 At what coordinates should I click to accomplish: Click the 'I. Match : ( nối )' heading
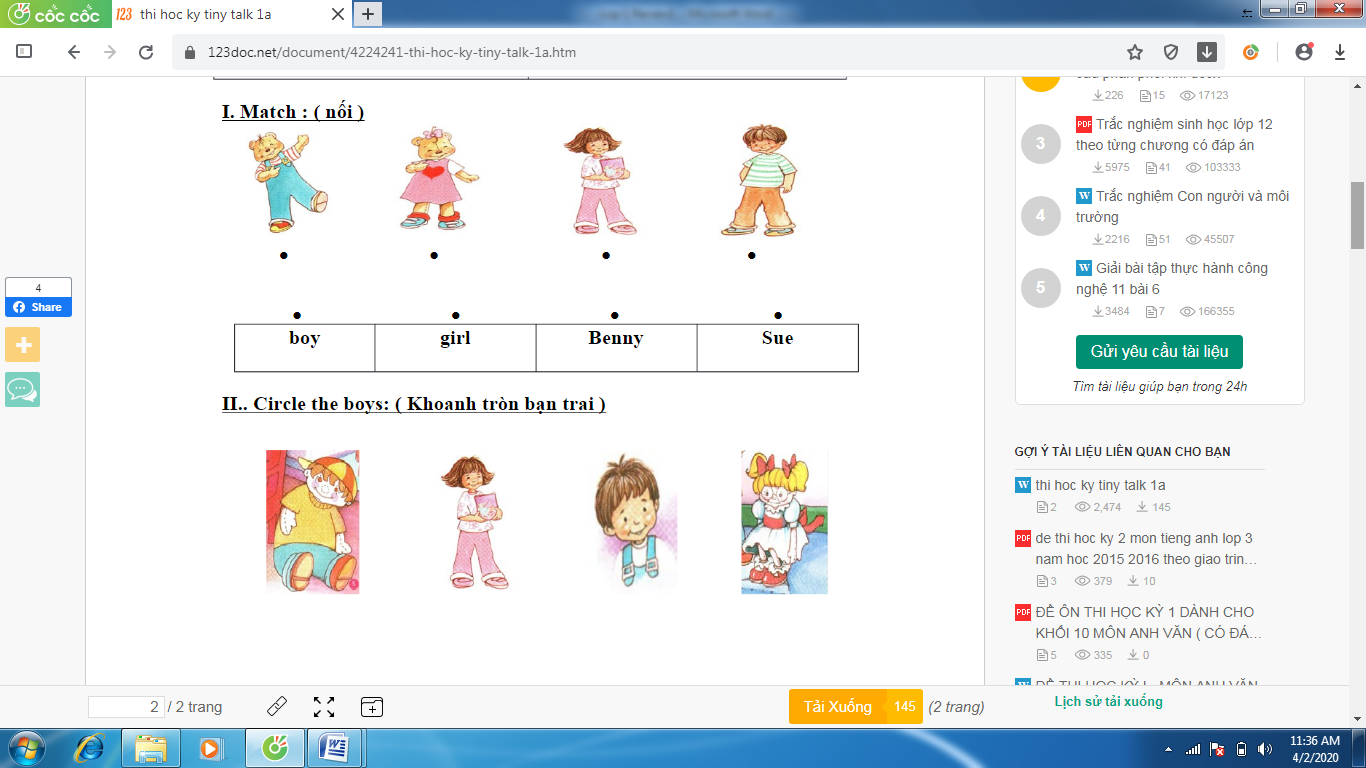[x=293, y=112]
